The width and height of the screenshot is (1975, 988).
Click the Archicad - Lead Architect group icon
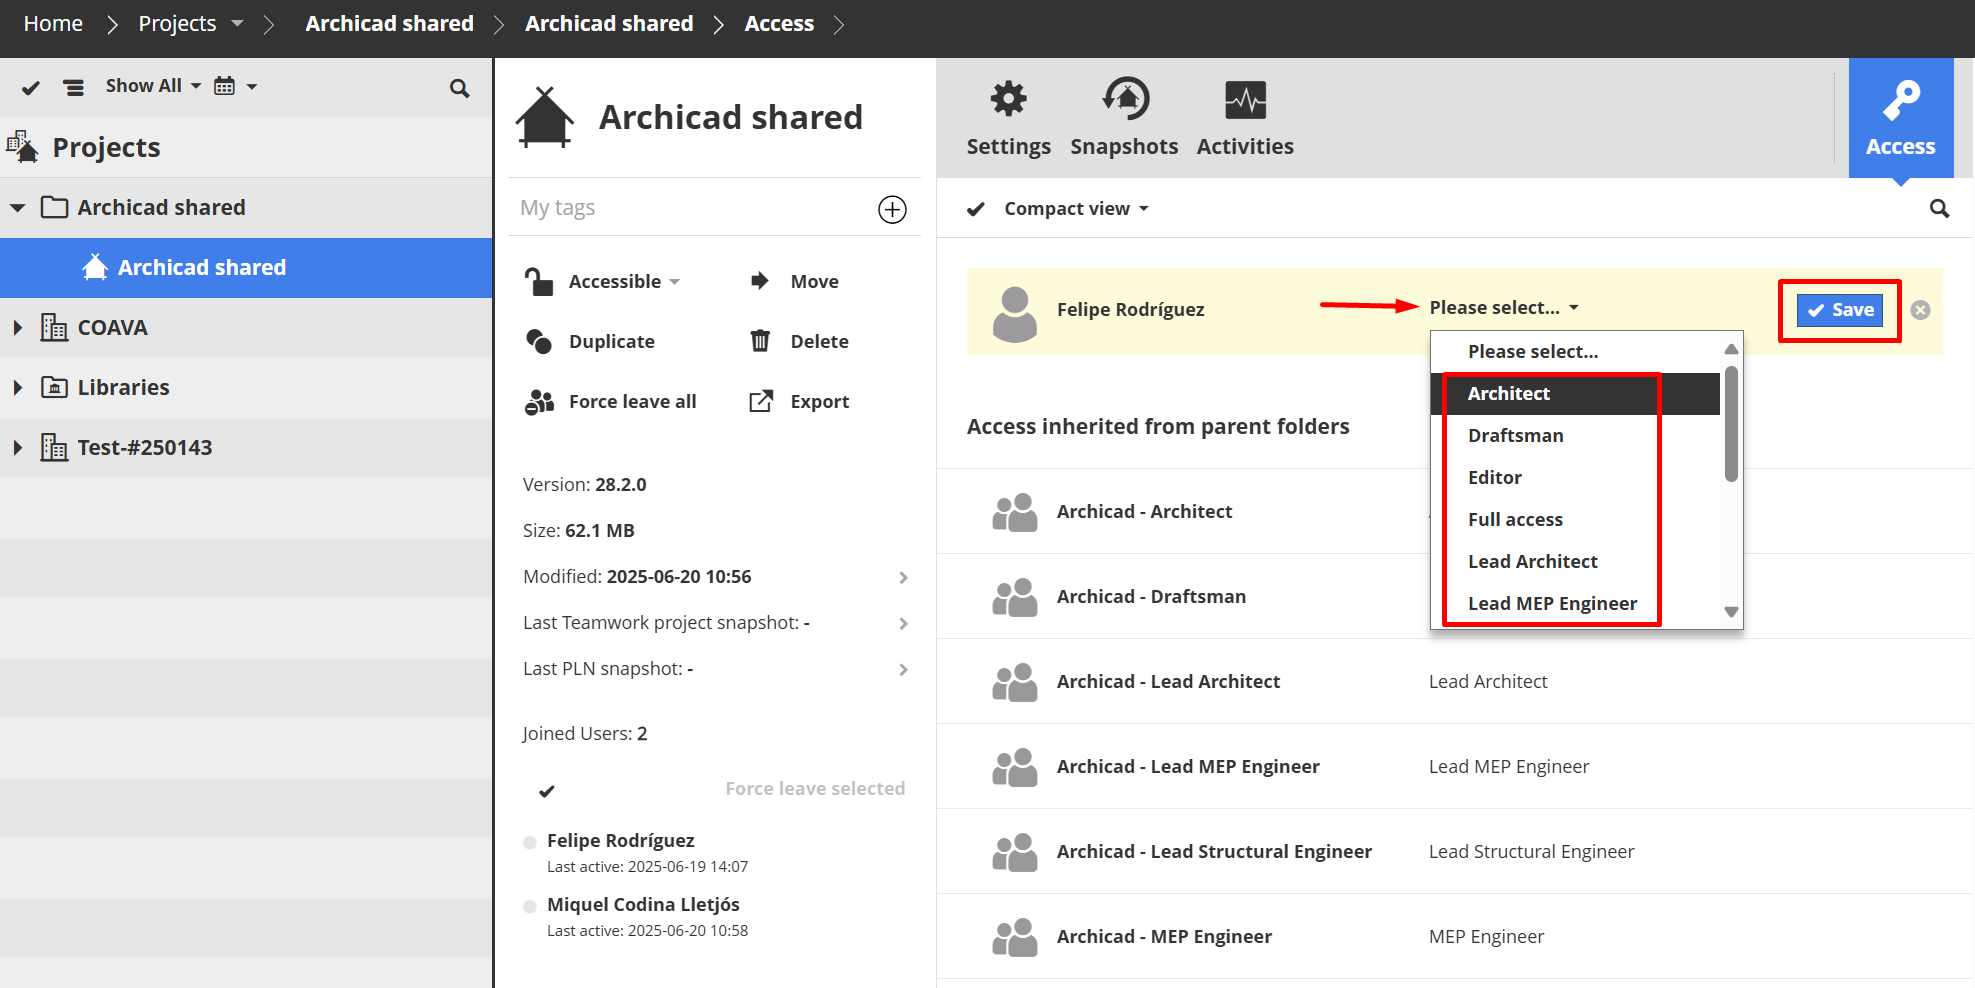tap(1014, 681)
